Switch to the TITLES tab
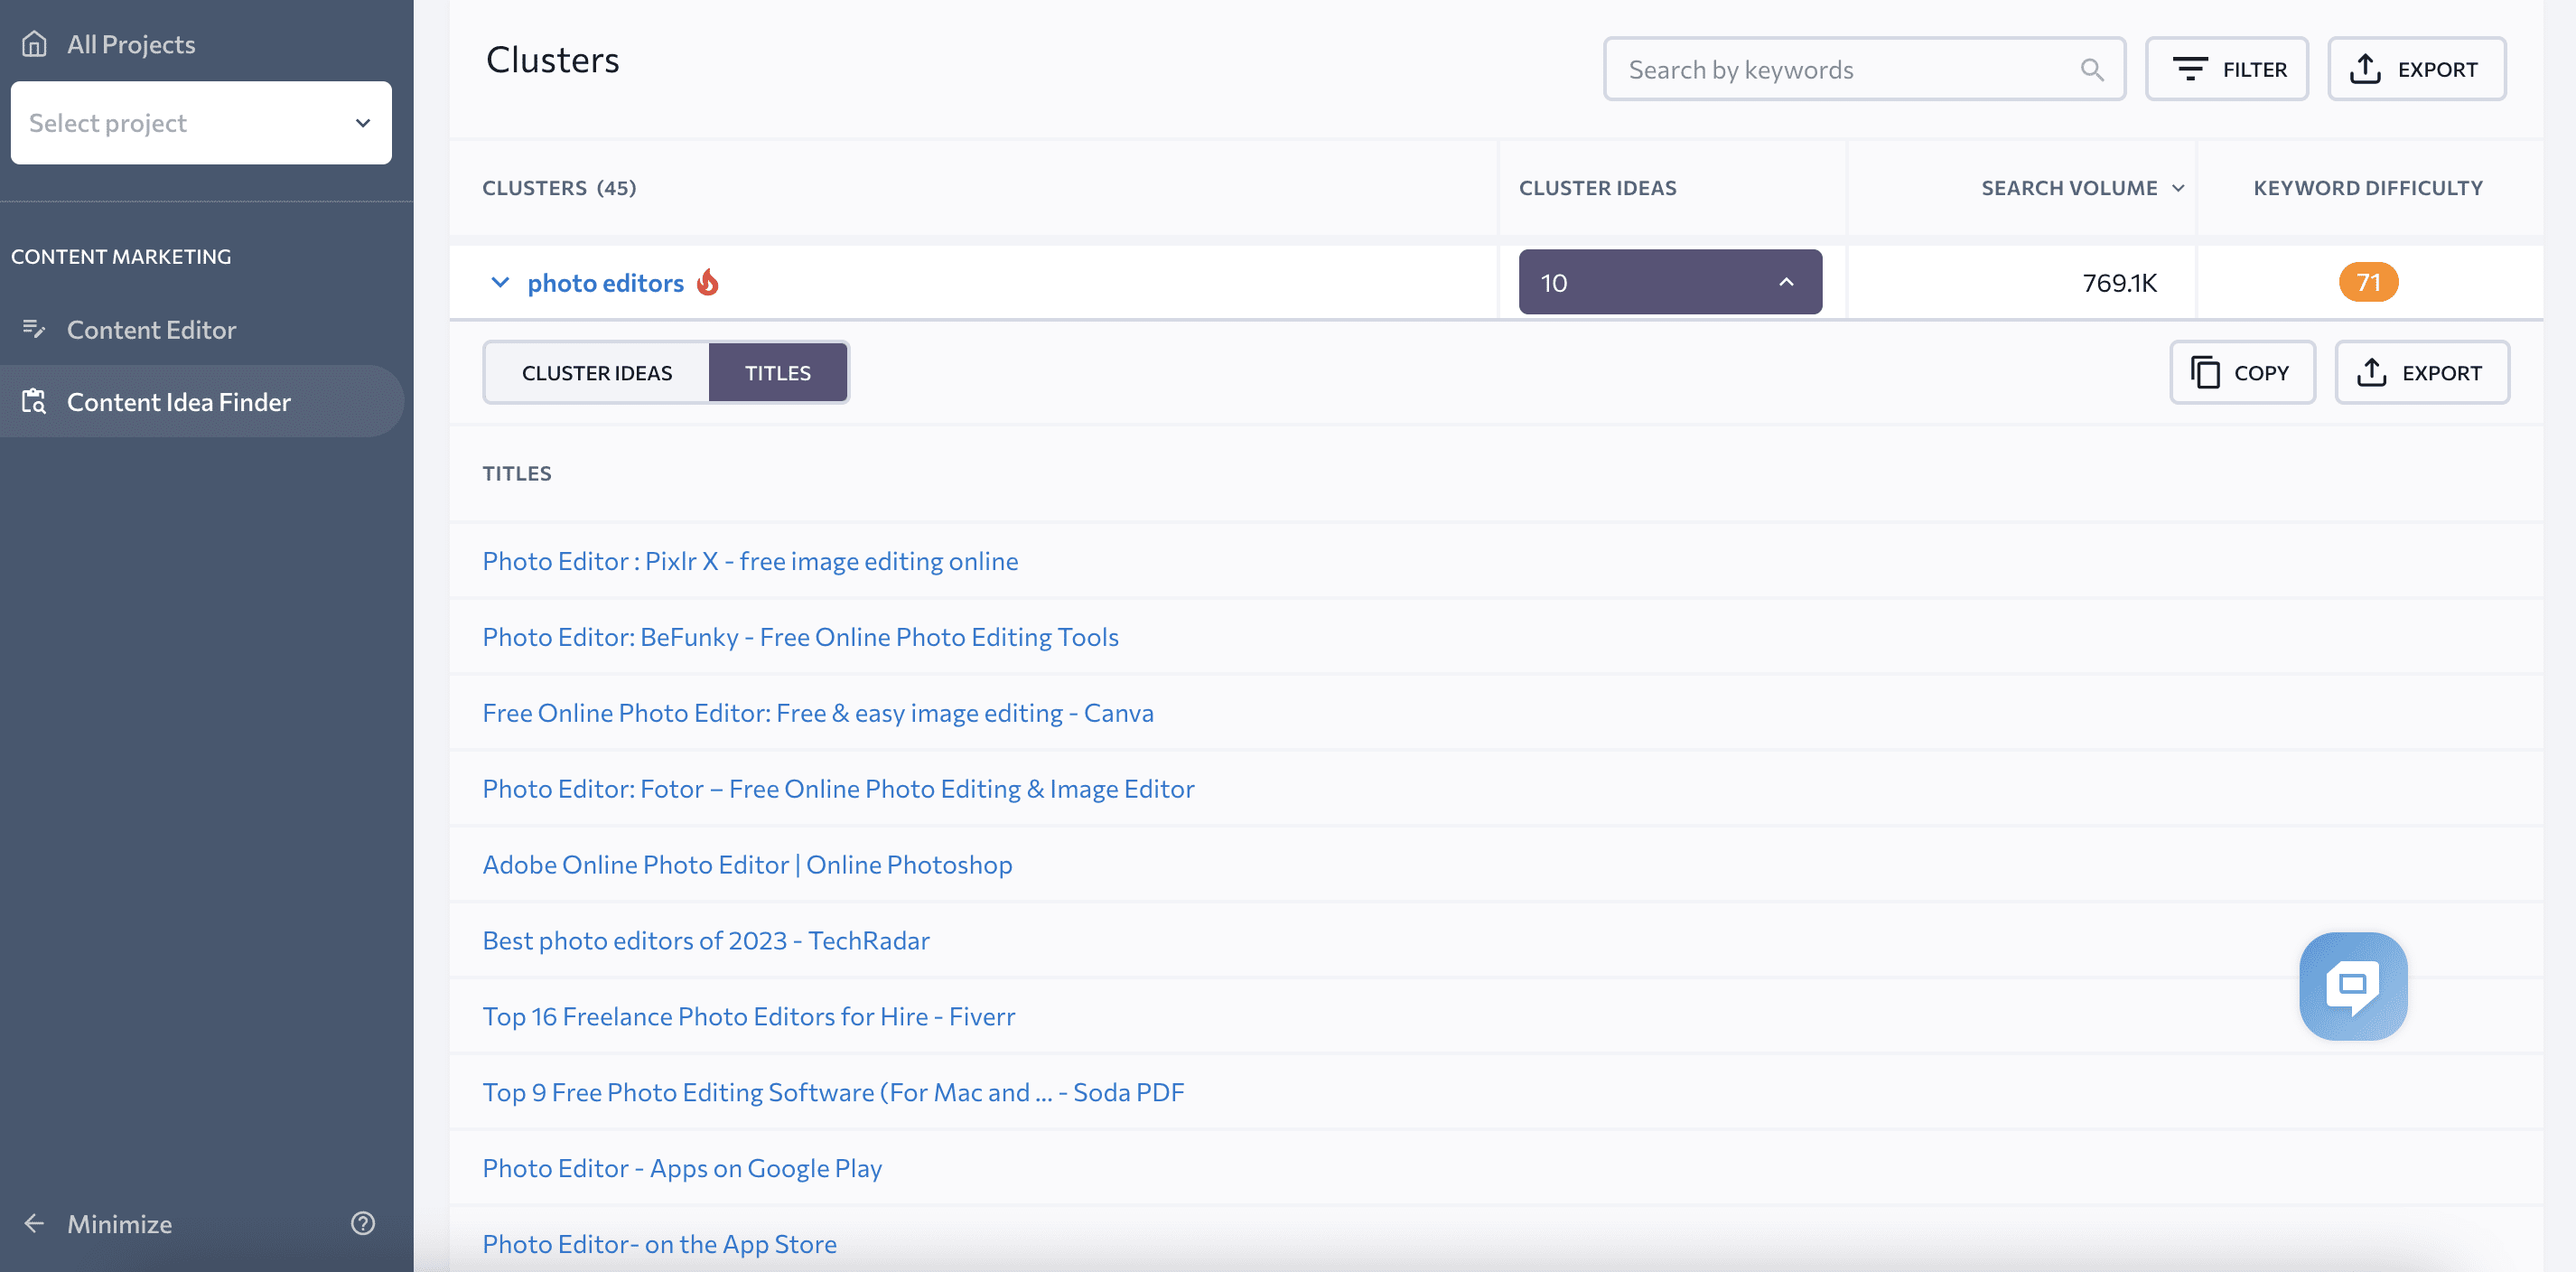Image resolution: width=2576 pixels, height=1272 pixels. (x=777, y=369)
